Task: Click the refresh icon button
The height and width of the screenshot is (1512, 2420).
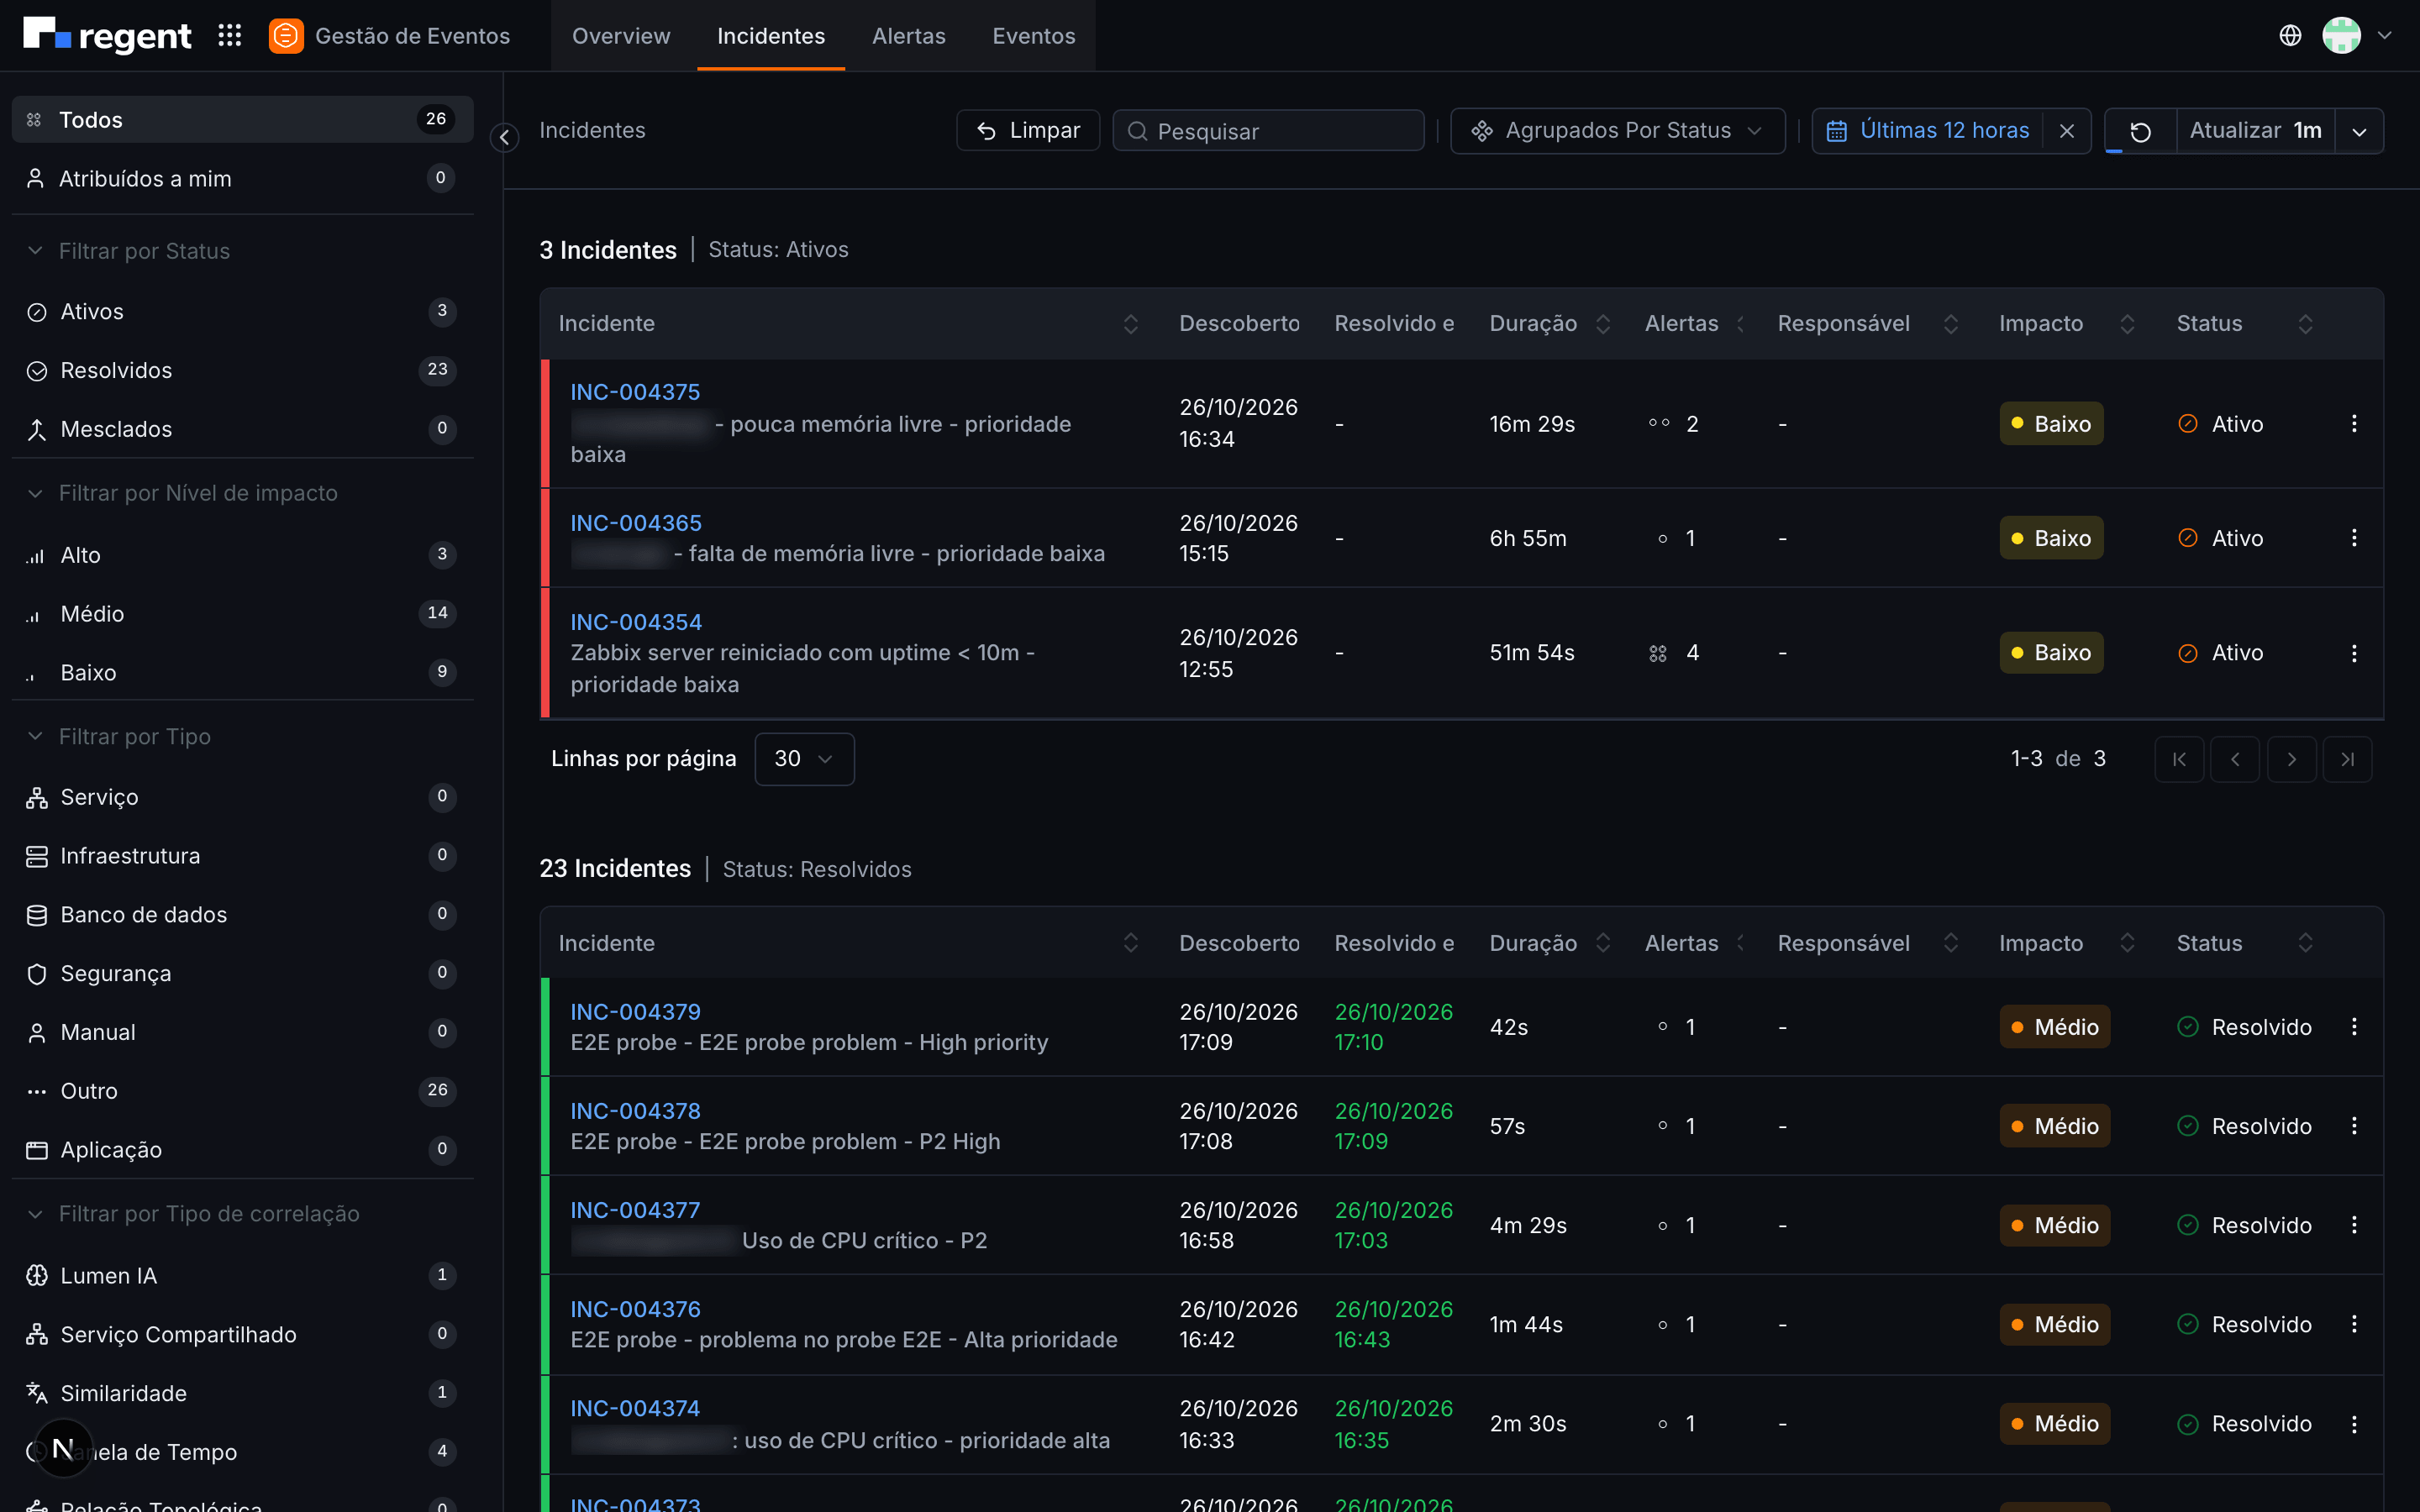Action: (x=2140, y=131)
